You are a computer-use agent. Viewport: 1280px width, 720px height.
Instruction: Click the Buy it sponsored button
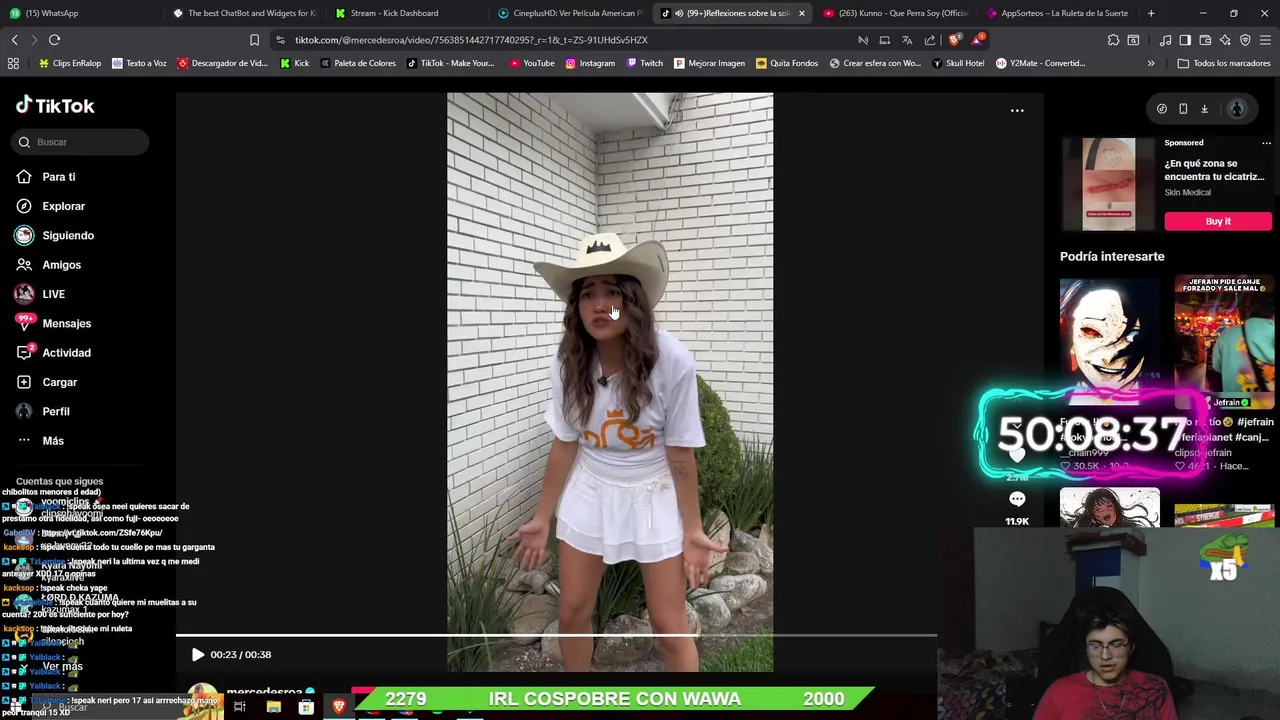pos(1218,221)
